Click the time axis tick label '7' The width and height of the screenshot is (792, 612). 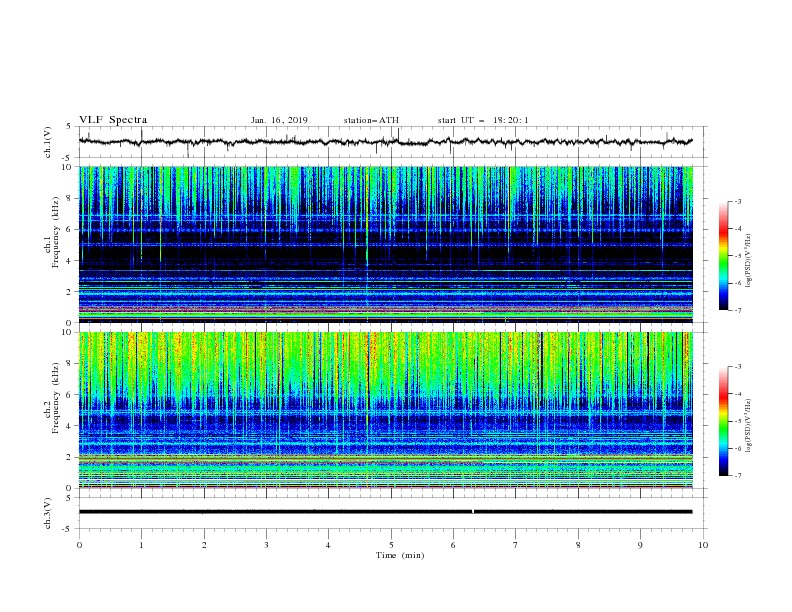[x=516, y=545]
